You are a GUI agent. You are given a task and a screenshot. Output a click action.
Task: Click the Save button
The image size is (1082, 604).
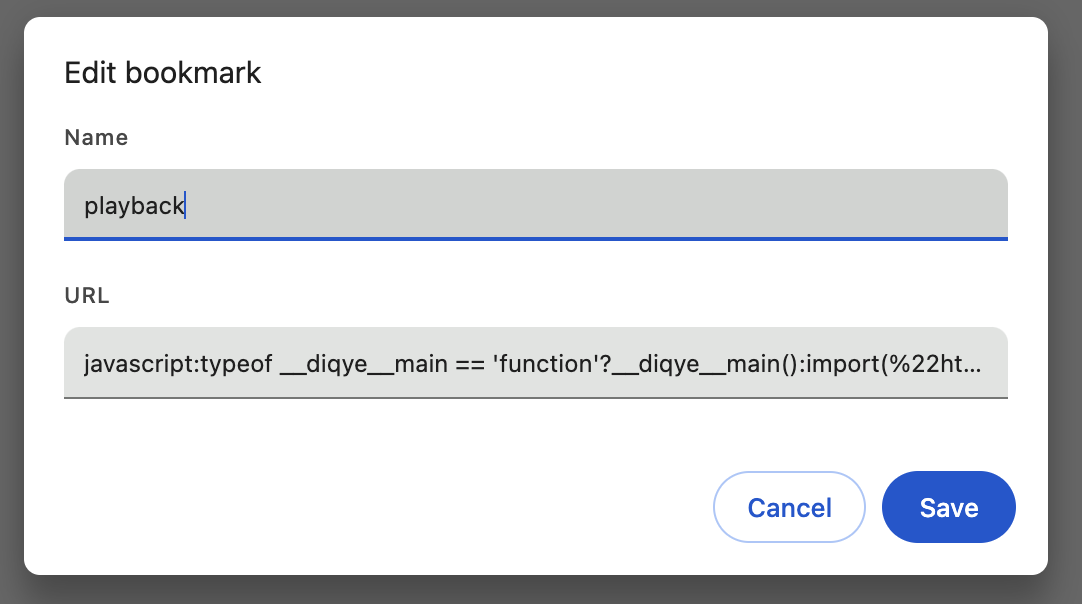948,507
